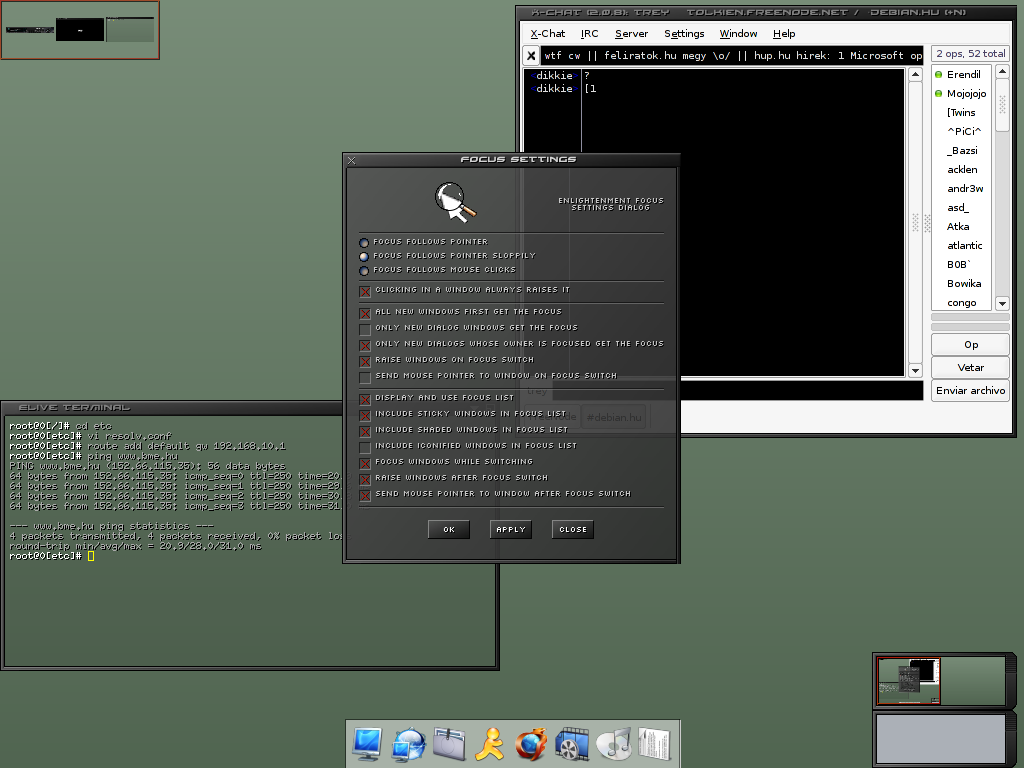Select red-outlined desktop thumbnail in bottom-right pager

(908, 680)
